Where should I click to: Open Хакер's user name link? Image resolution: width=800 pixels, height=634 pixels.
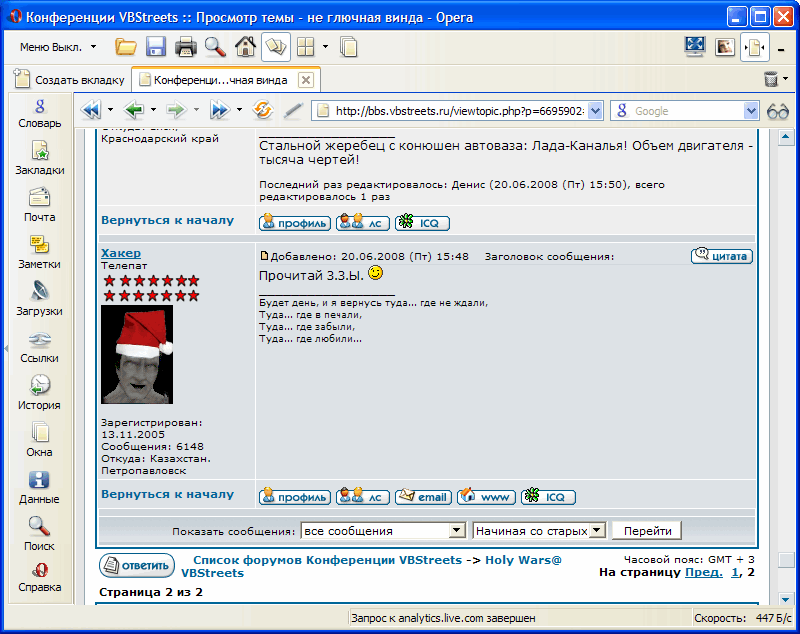pos(121,253)
